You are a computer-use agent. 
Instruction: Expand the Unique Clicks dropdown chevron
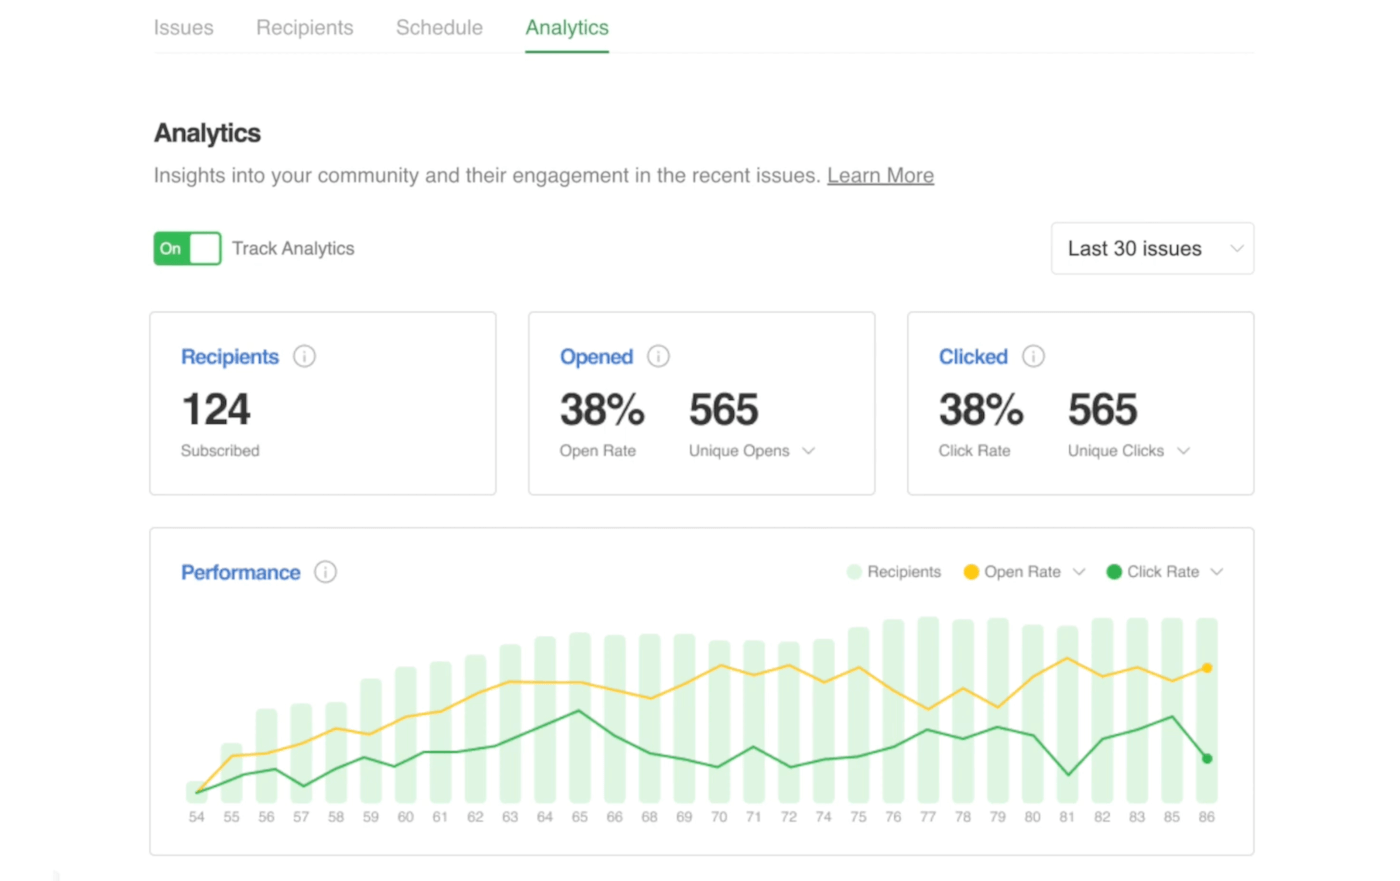click(1184, 451)
